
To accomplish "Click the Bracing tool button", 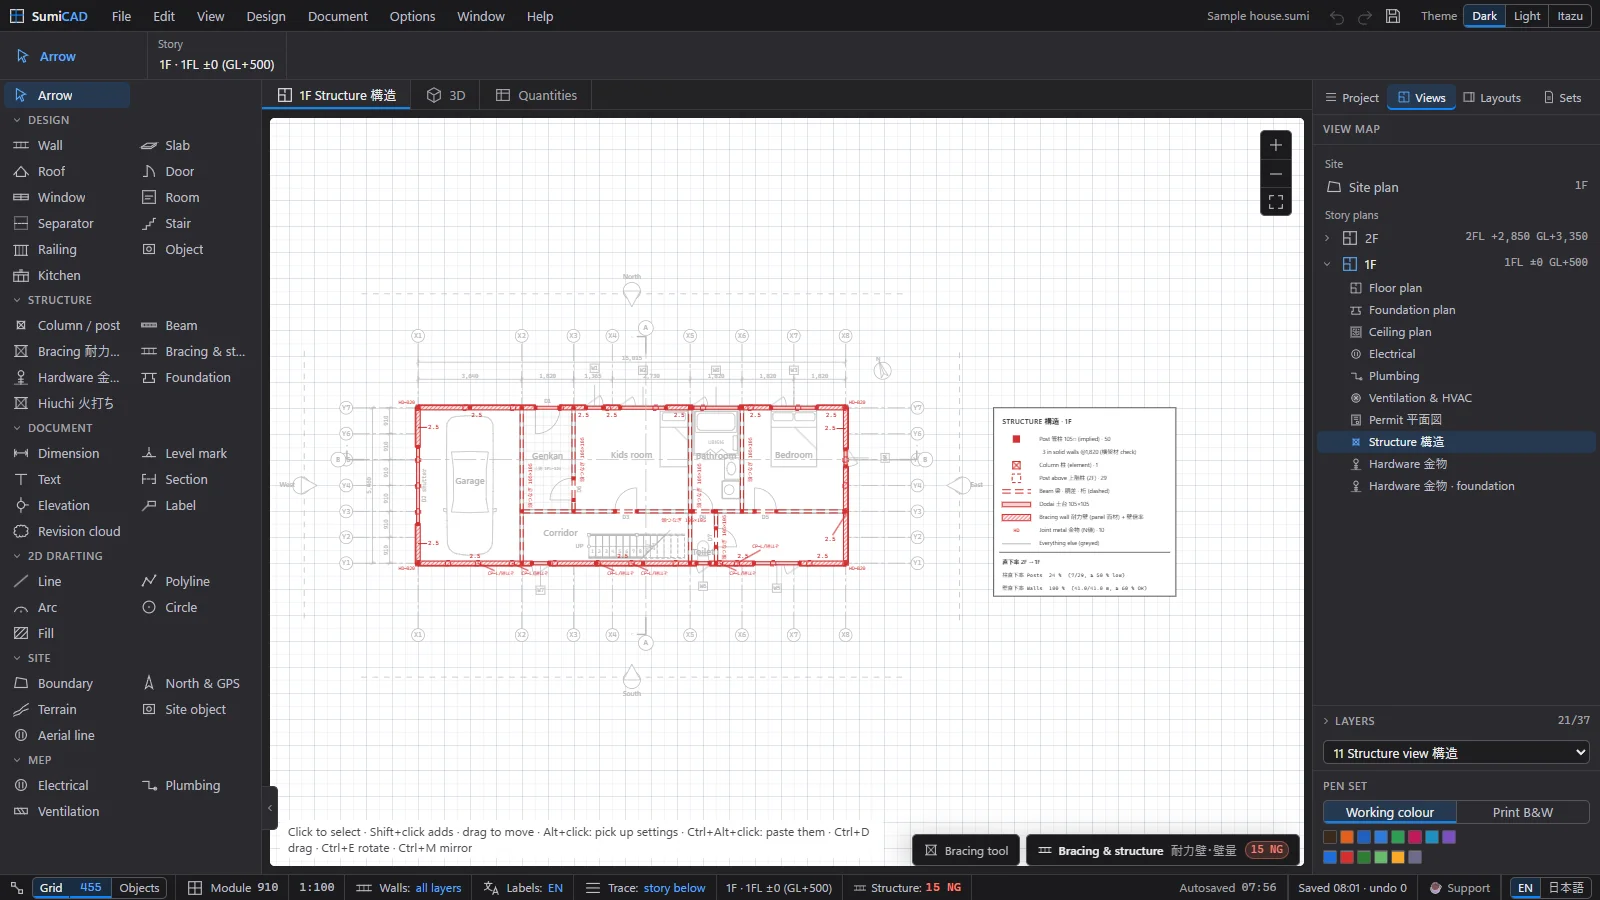I will pos(966,851).
